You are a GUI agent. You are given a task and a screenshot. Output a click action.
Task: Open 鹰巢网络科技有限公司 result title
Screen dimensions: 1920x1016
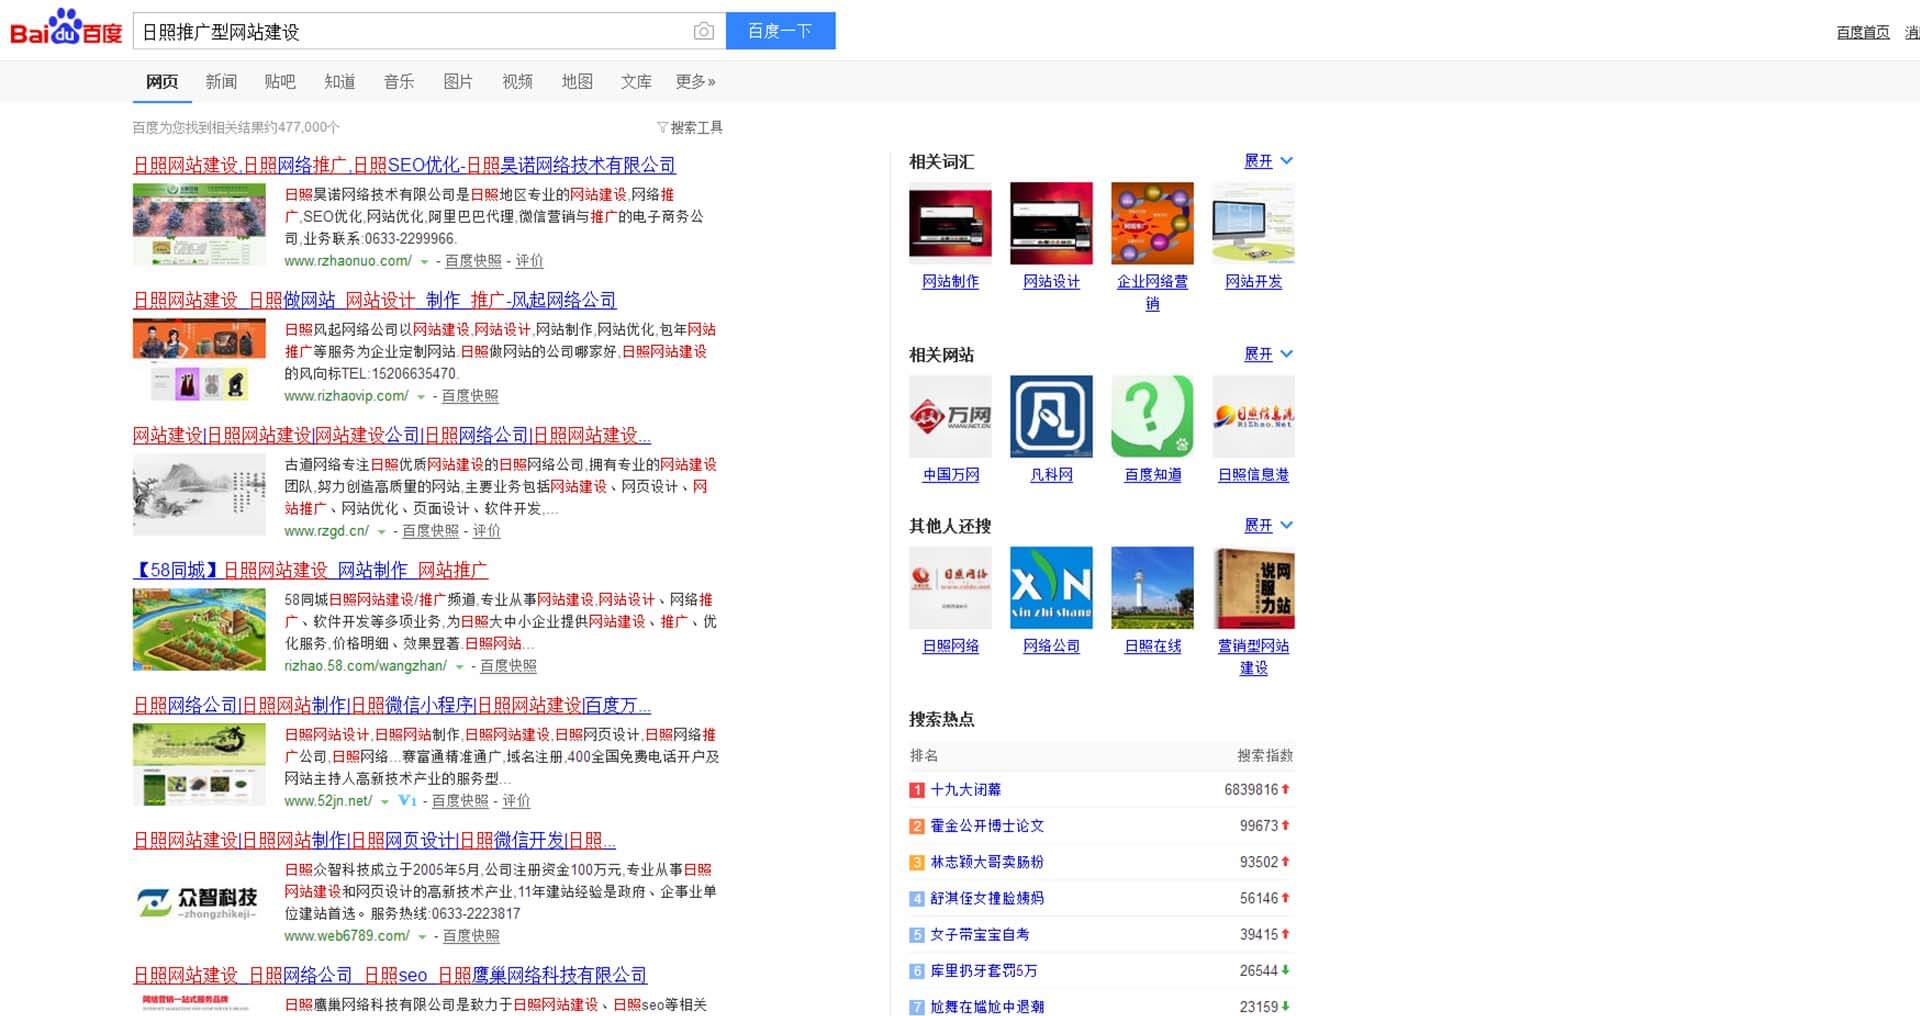(x=390, y=975)
